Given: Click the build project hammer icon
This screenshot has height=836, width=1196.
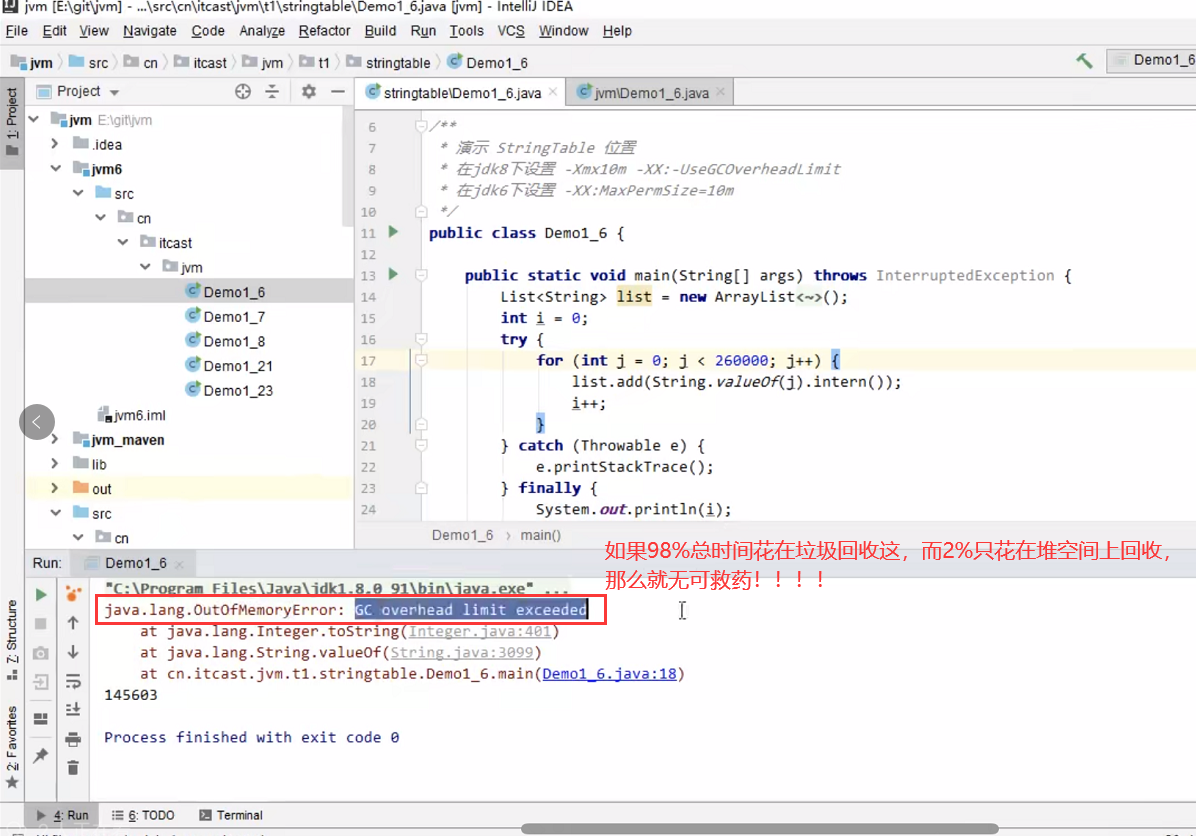Looking at the screenshot, I should (x=1084, y=61).
